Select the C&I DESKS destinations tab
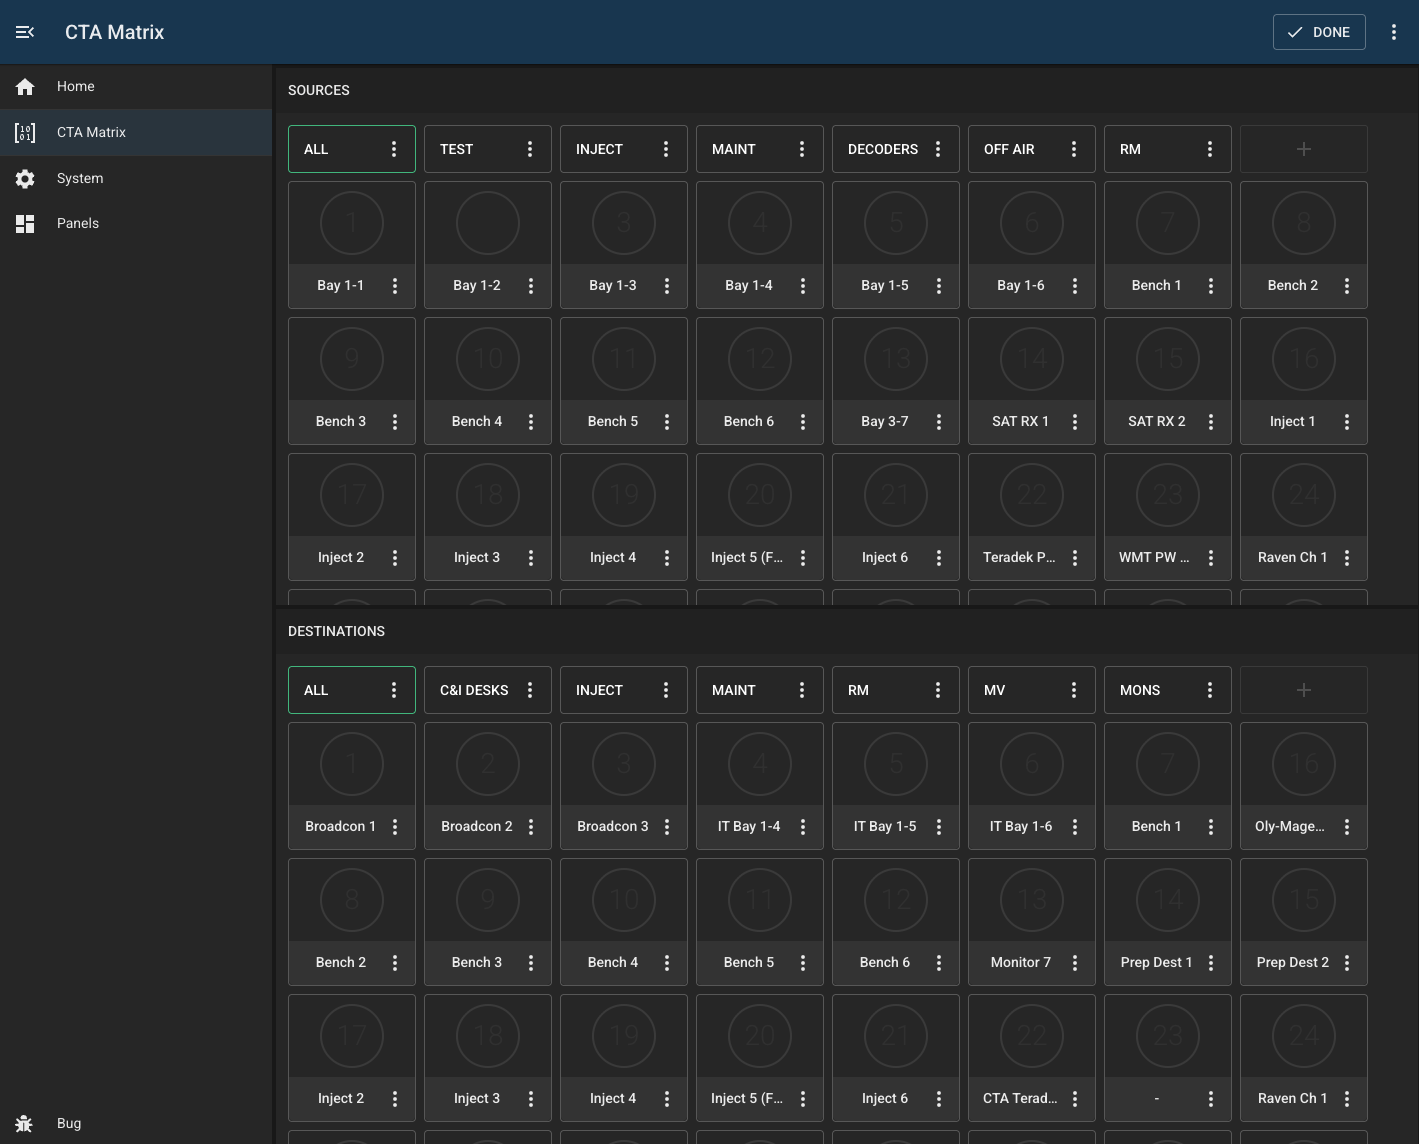The height and width of the screenshot is (1144, 1419). 474,690
